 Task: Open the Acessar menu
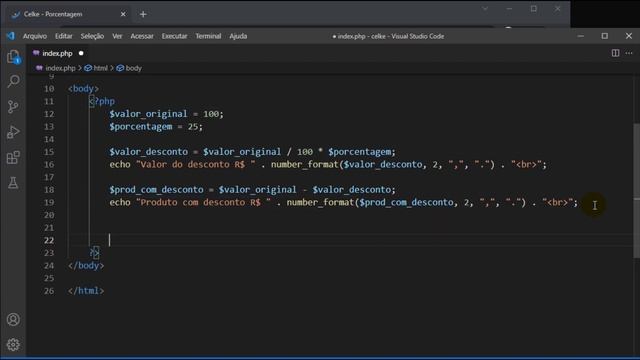coord(142,36)
